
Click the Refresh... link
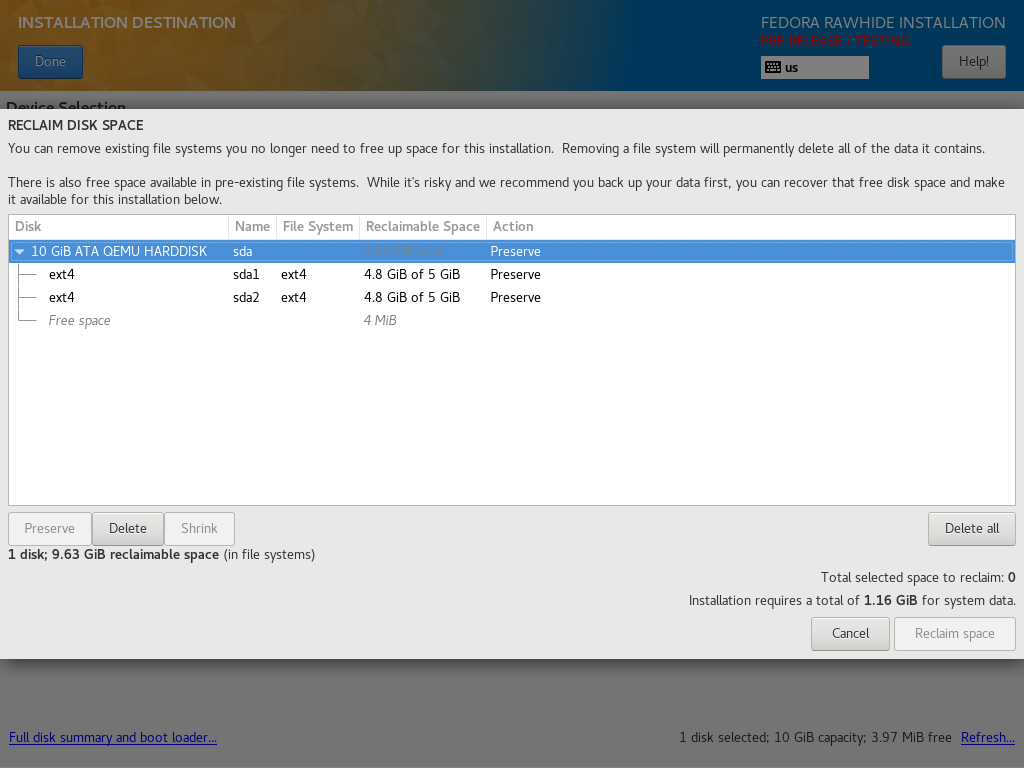(x=987, y=737)
